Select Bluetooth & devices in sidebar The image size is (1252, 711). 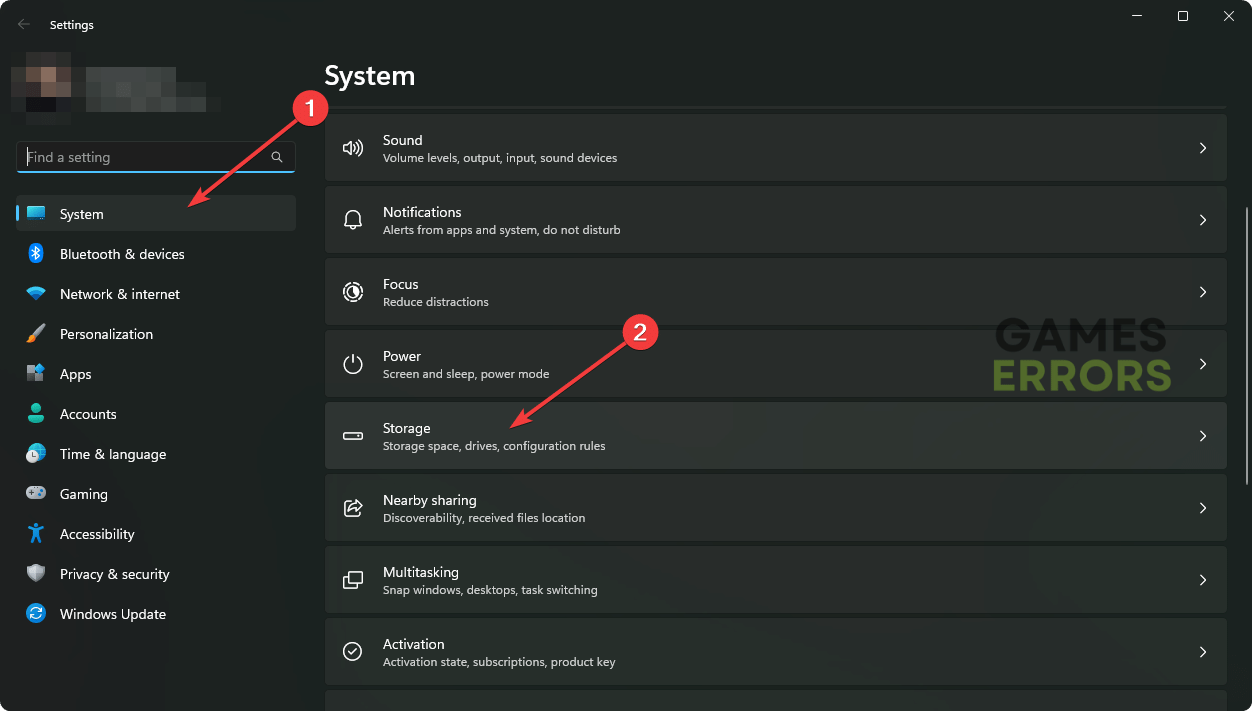pyautogui.click(x=122, y=254)
